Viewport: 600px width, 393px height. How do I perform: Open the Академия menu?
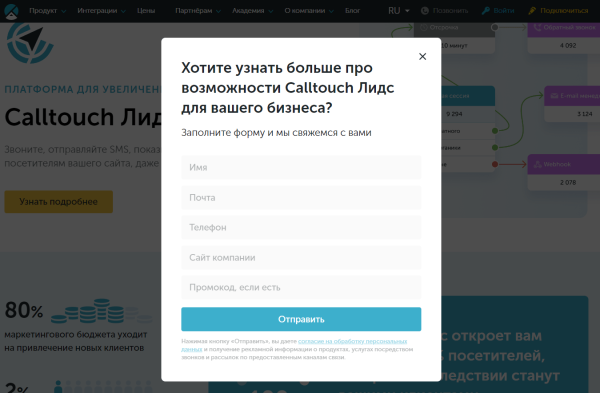[248, 11]
